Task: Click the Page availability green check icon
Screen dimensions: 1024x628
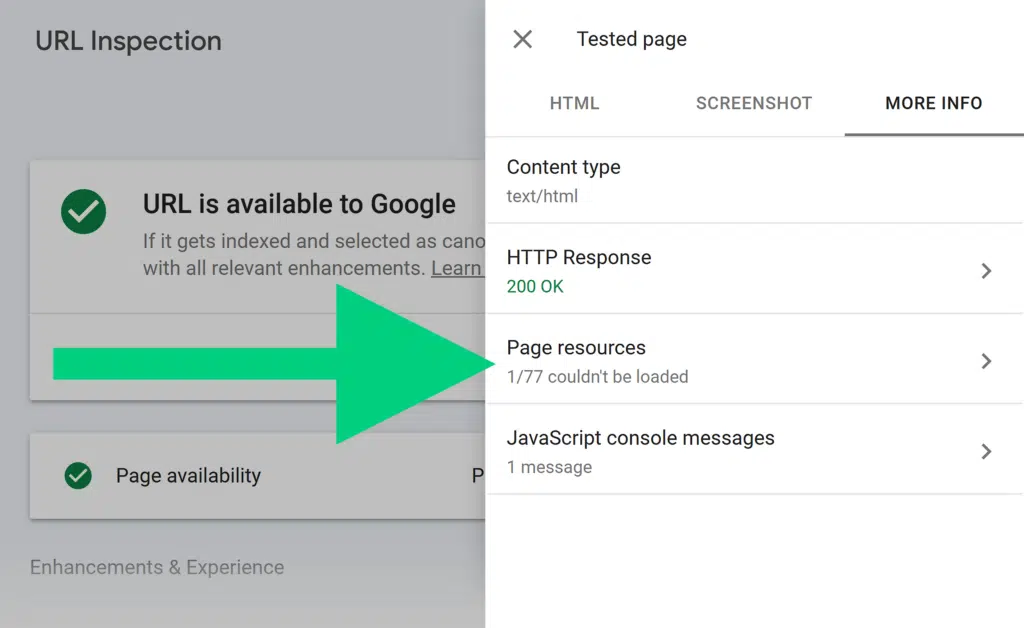Action: click(77, 476)
